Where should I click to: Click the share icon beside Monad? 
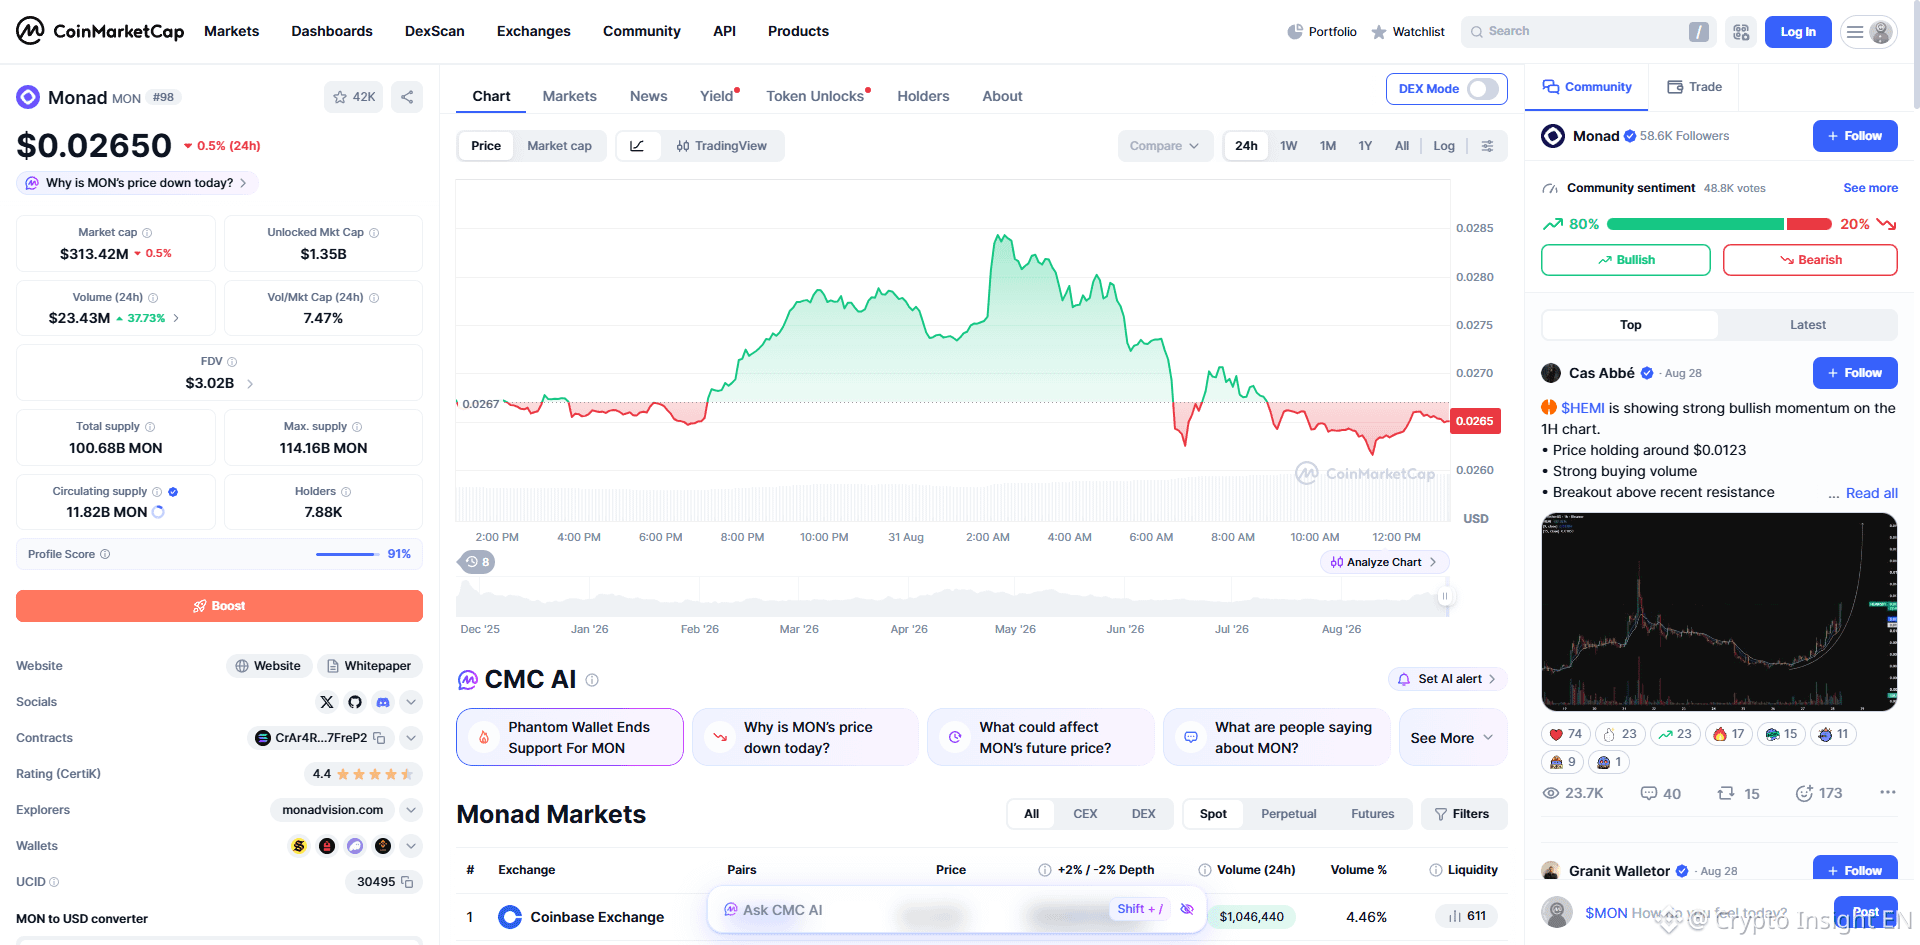[x=407, y=97]
